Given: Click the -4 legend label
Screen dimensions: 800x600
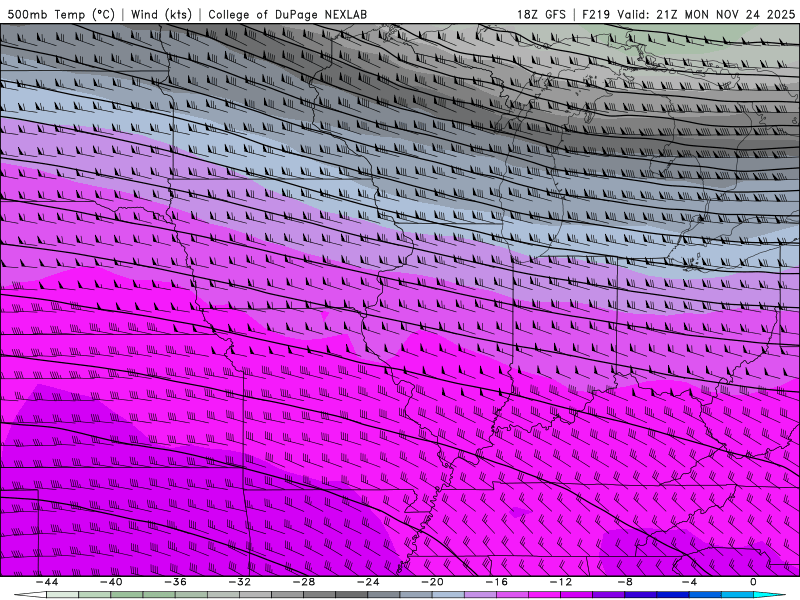Looking at the screenshot, I should pos(690,582).
